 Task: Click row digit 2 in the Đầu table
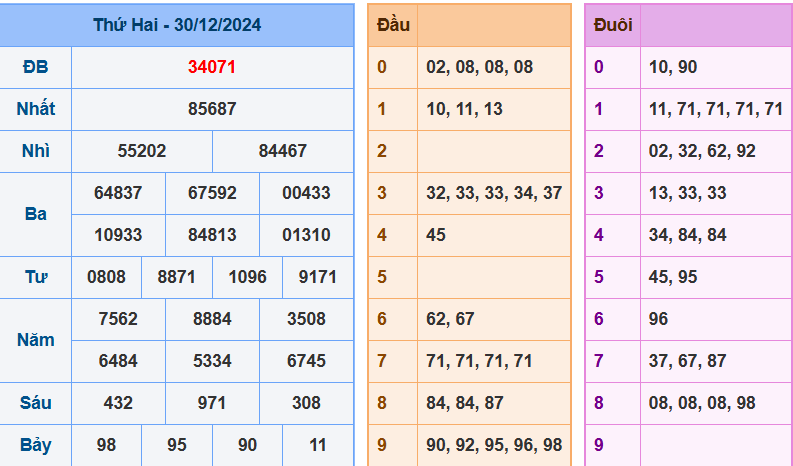tap(382, 151)
